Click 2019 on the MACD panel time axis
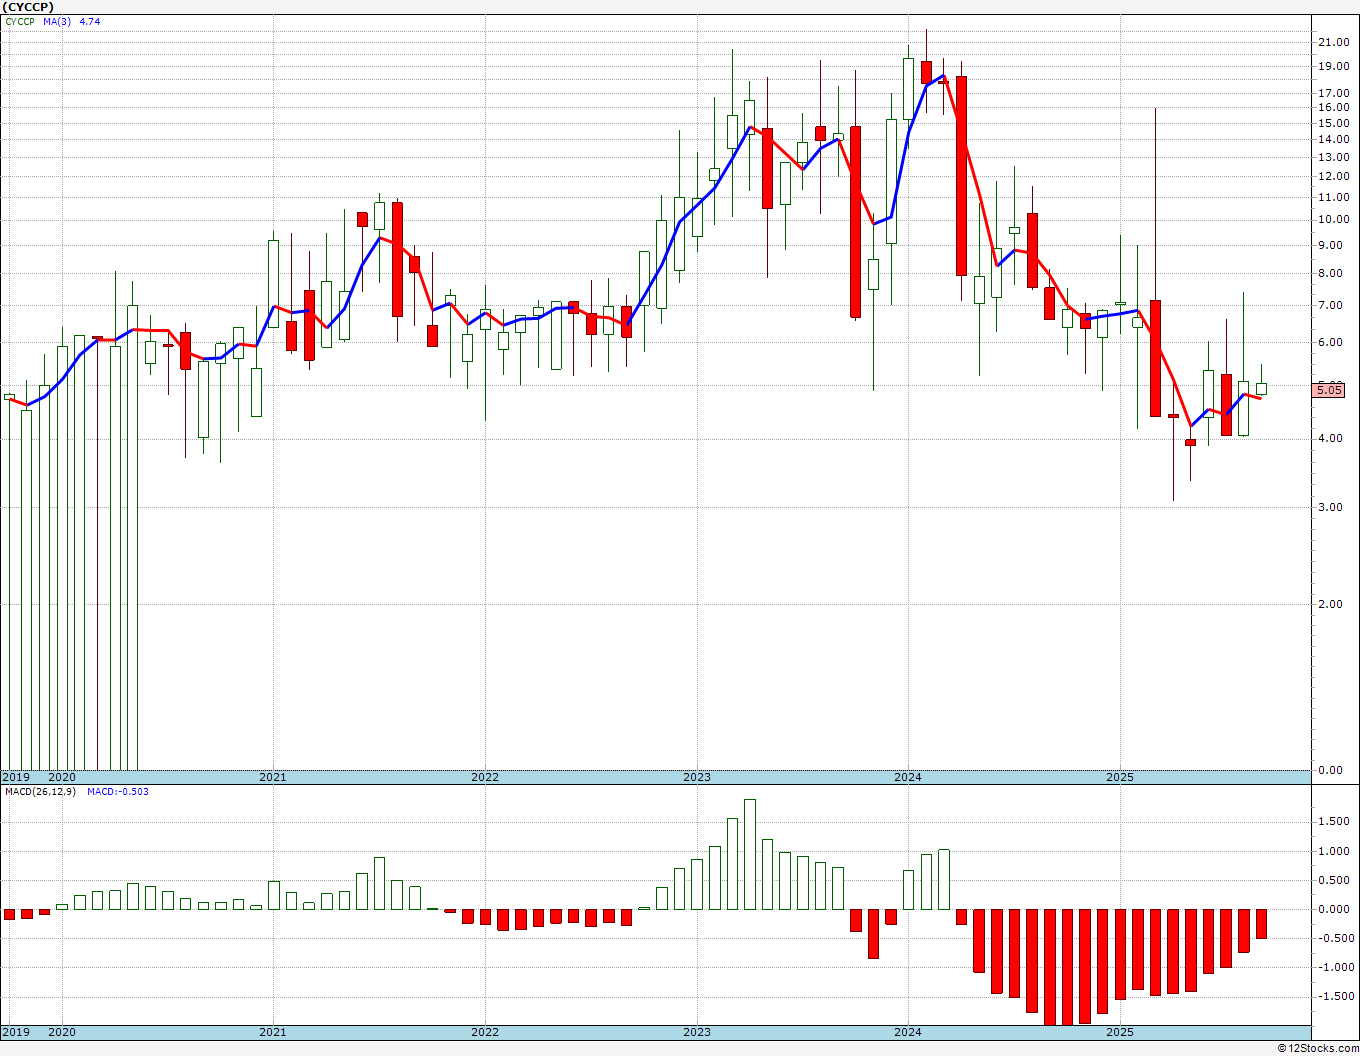 (15, 1032)
